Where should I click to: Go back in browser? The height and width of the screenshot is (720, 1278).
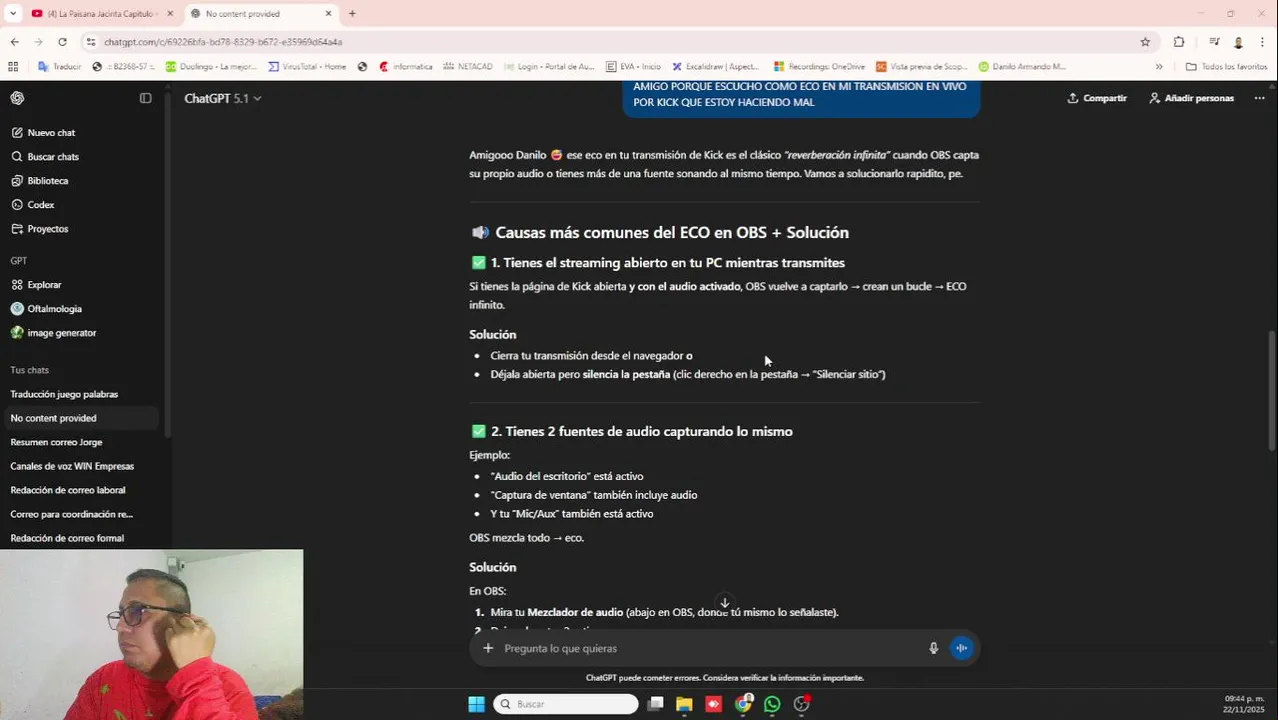point(14,42)
